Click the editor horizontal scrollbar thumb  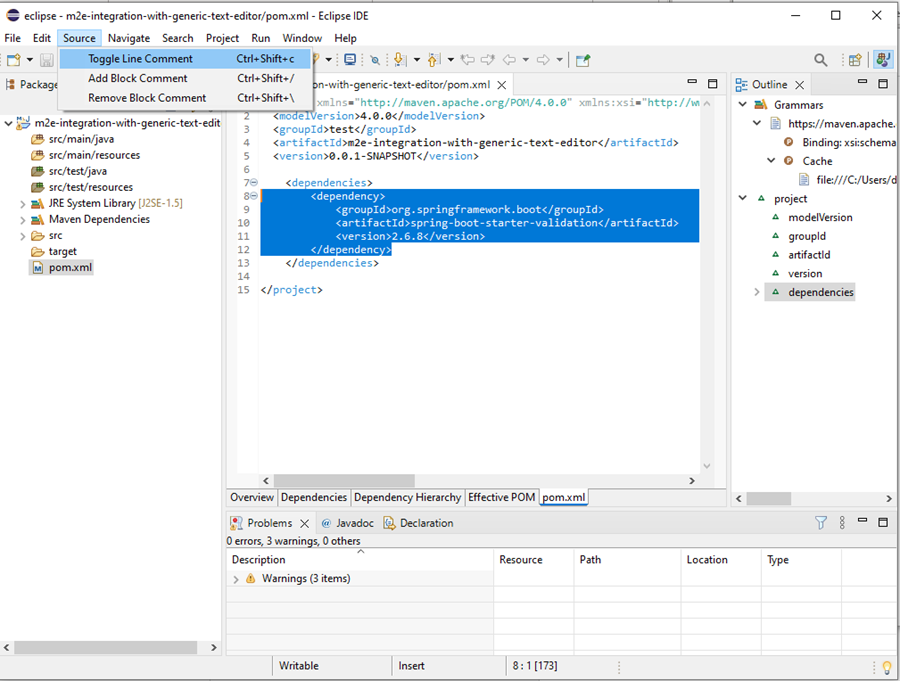344,481
